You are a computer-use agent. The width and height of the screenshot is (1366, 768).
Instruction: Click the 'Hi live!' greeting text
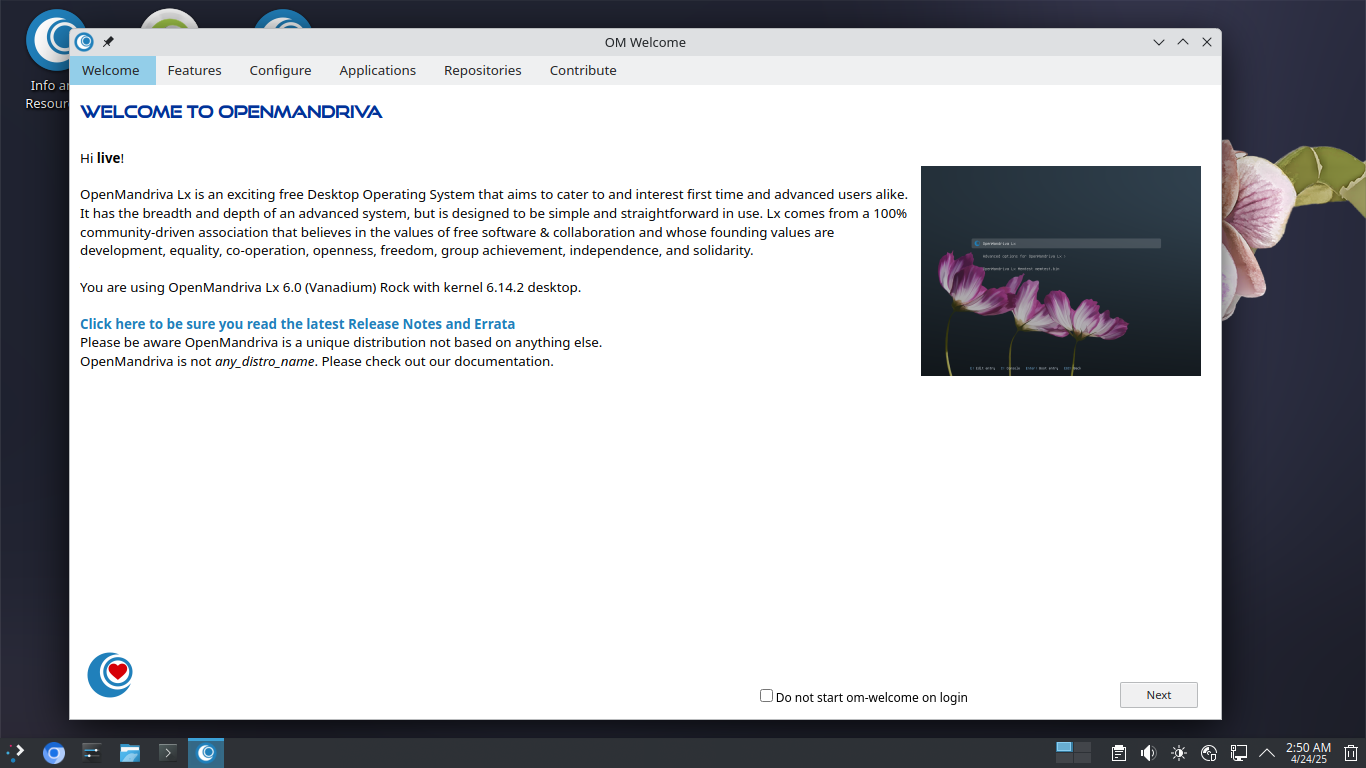click(x=102, y=158)
